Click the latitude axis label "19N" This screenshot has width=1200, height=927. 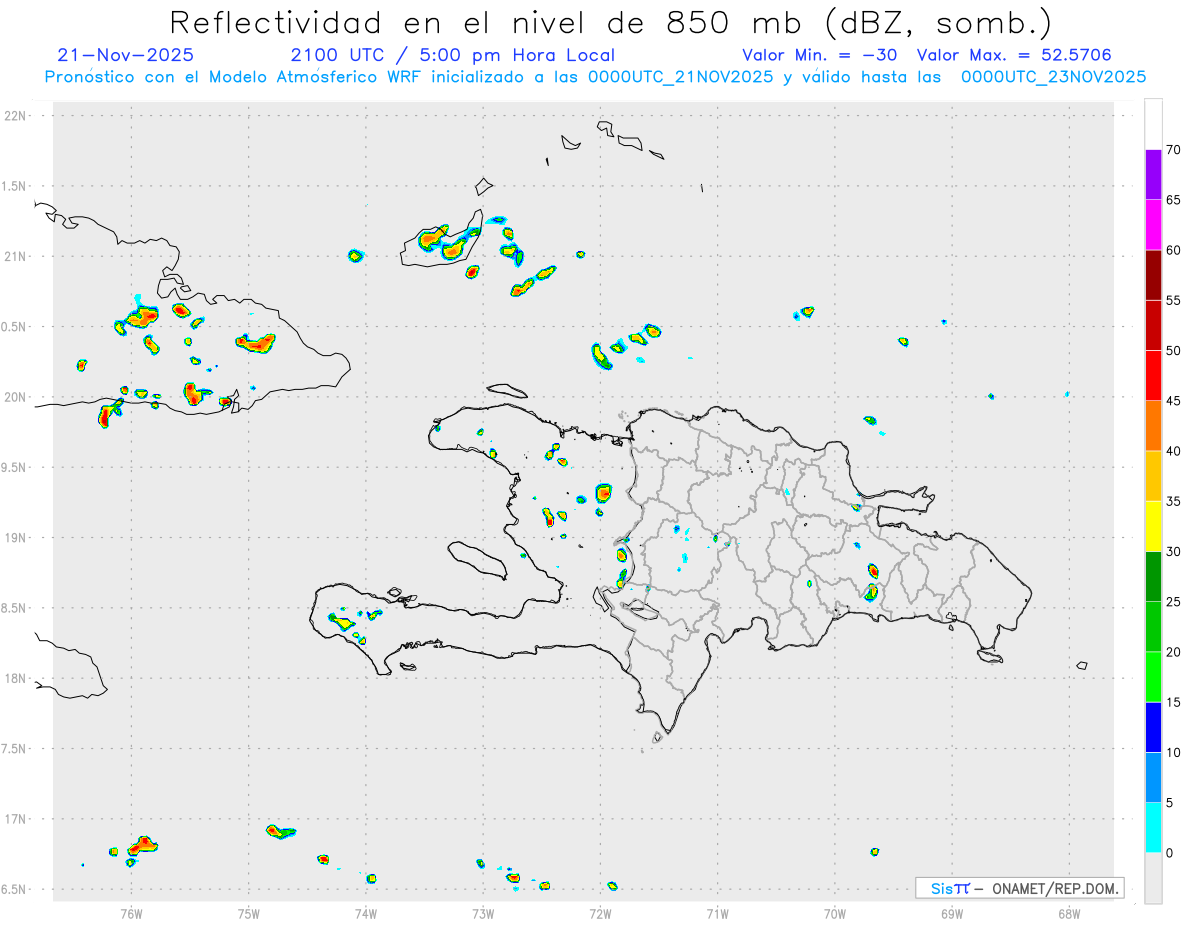[x=17, y=538]
